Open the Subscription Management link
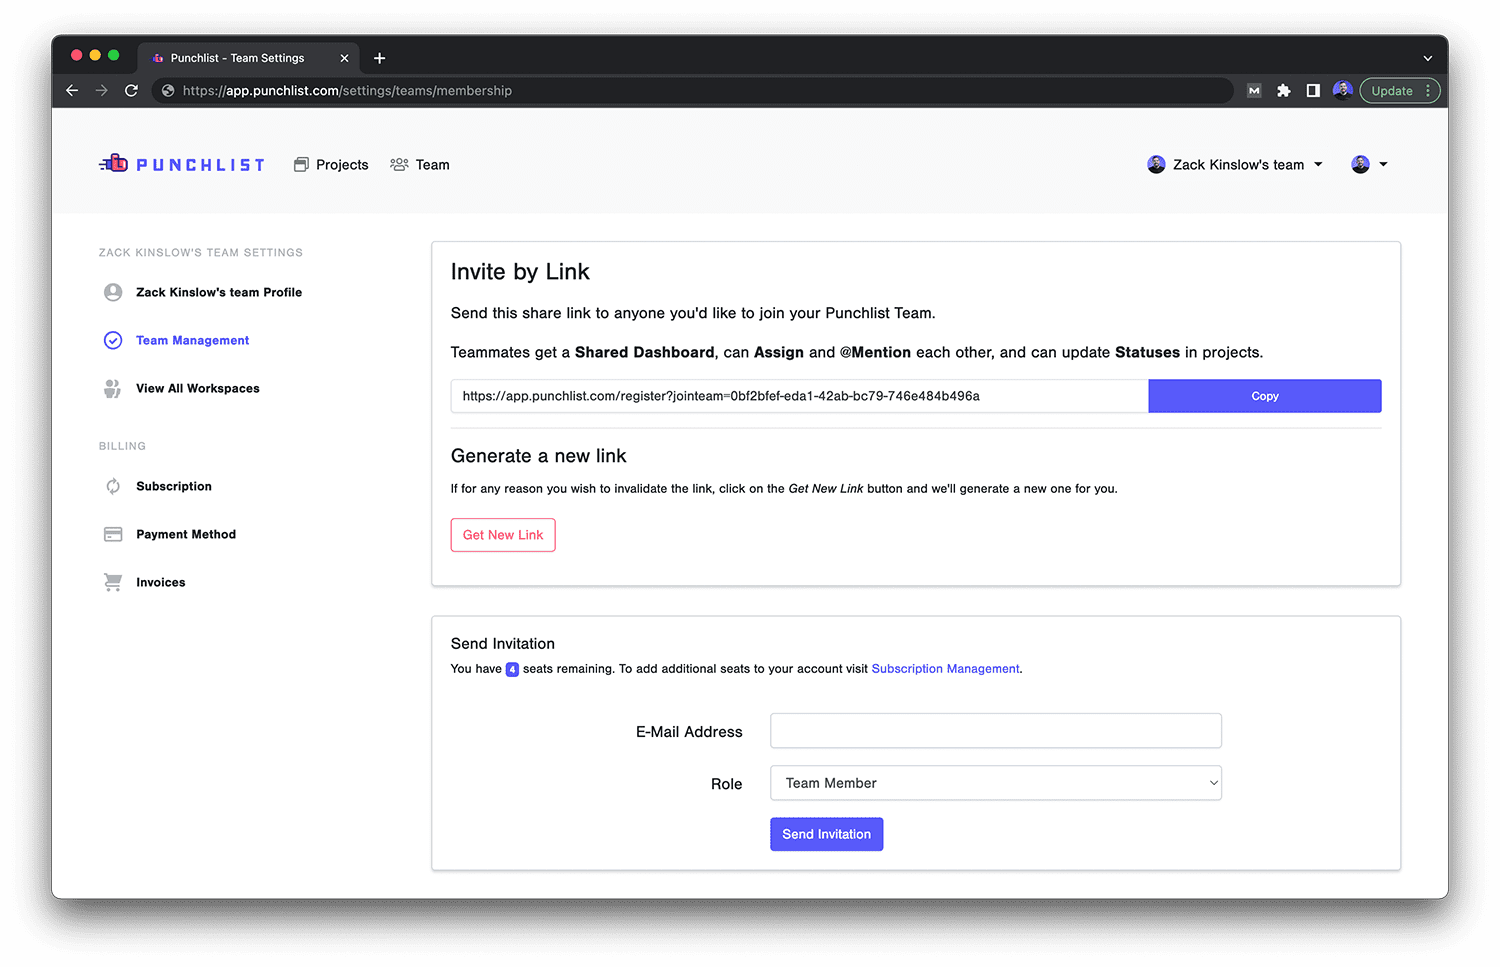The width and height of the screenshot is (1500, 967). 944,668
